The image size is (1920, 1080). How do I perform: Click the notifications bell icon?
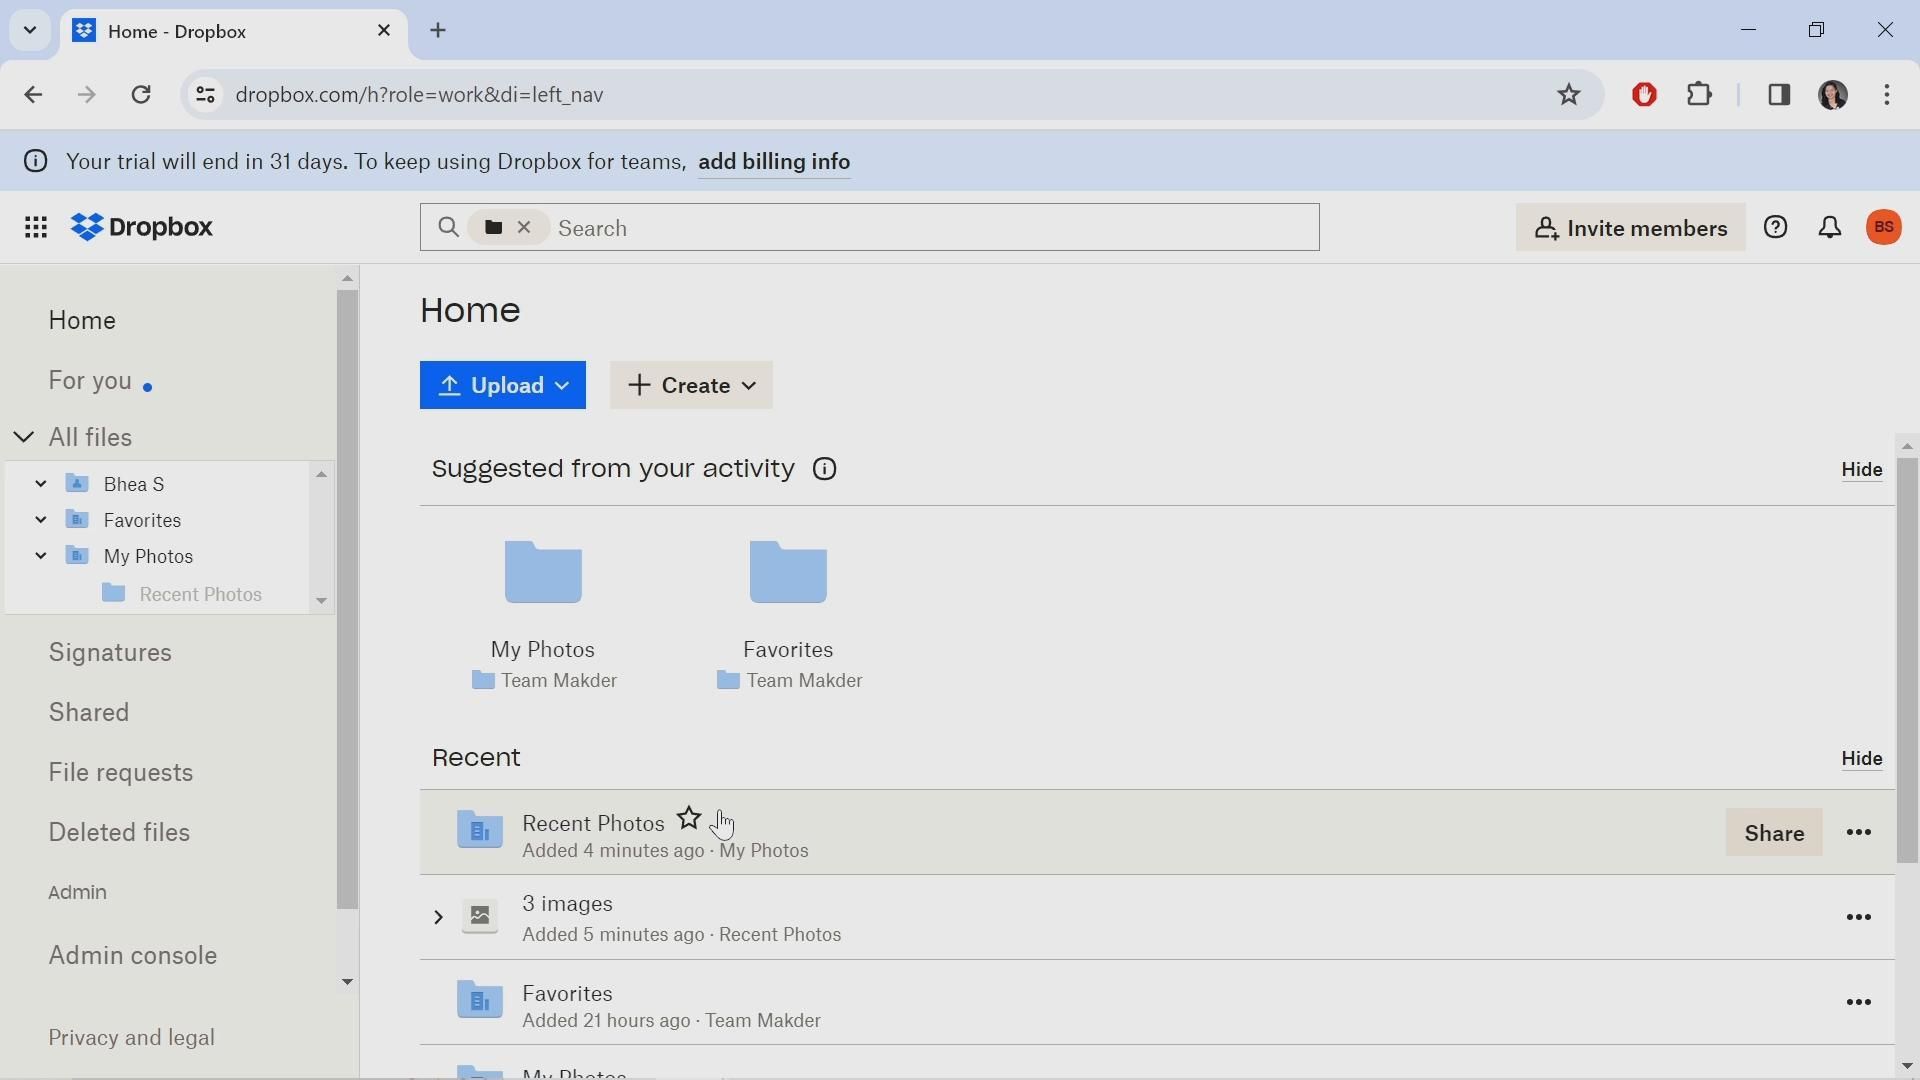(x=1830, y=228)
